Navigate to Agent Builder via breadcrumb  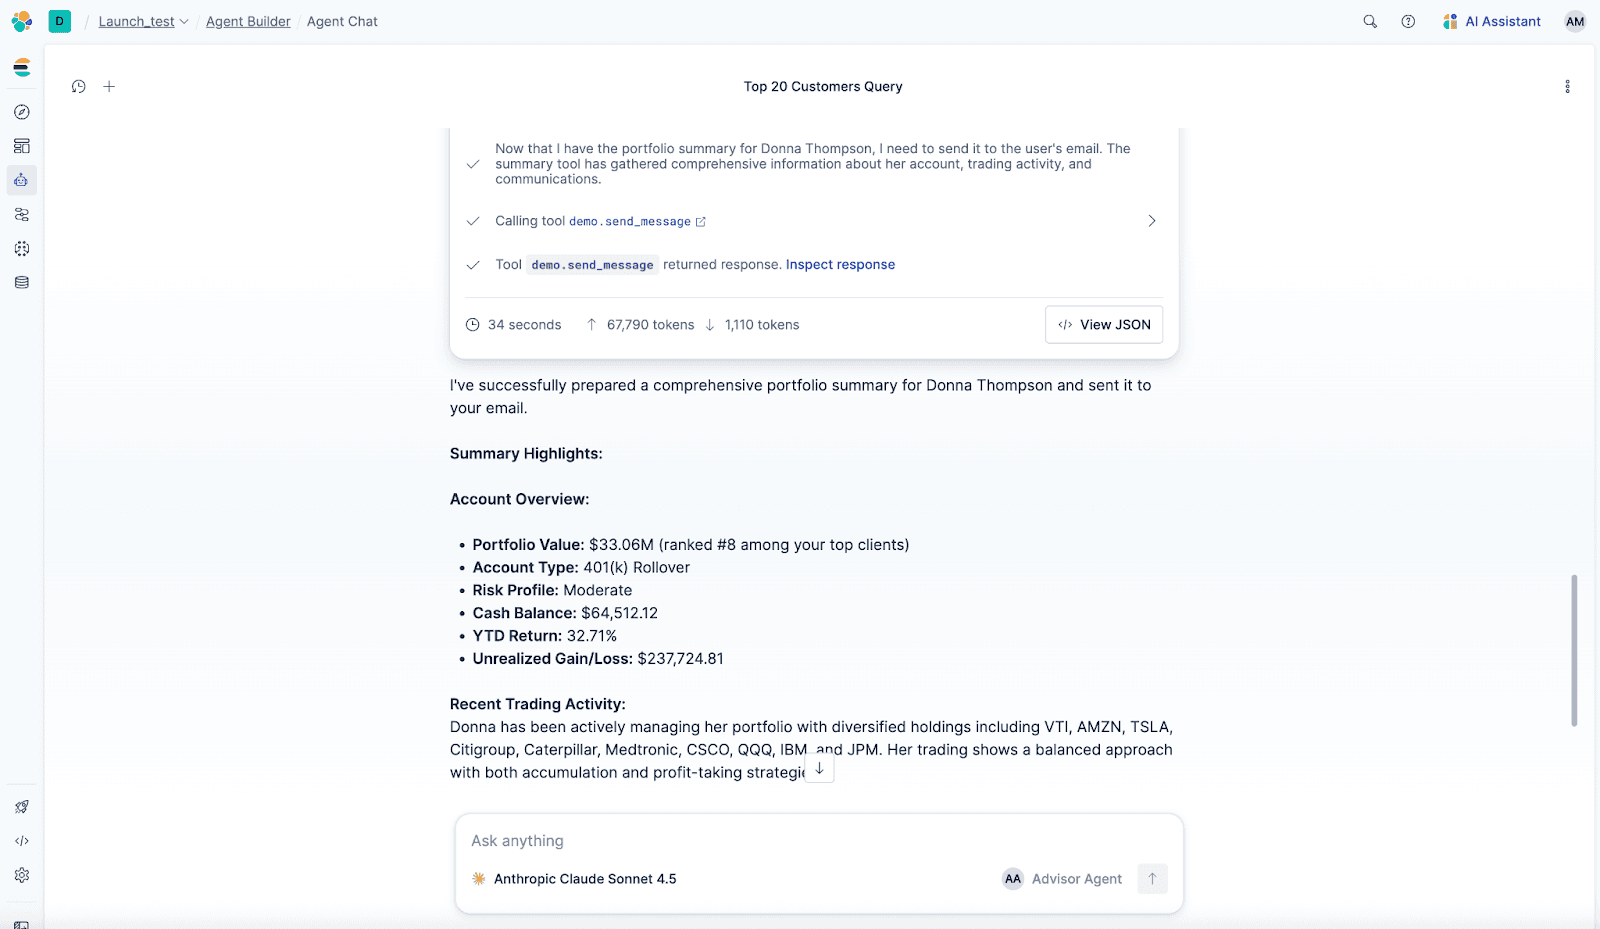[x=248, y=21]
